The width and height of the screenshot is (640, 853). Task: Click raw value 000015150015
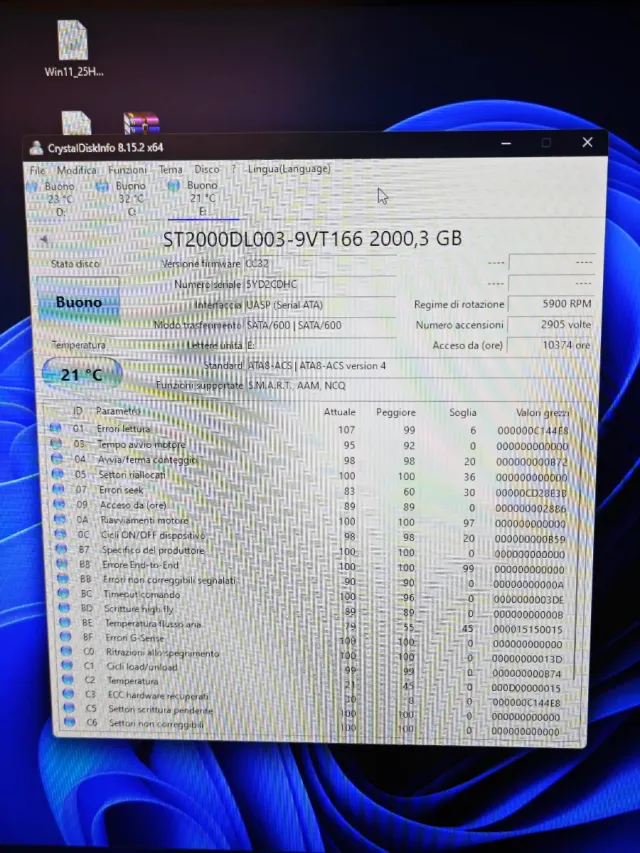click(x=527, y=629)
